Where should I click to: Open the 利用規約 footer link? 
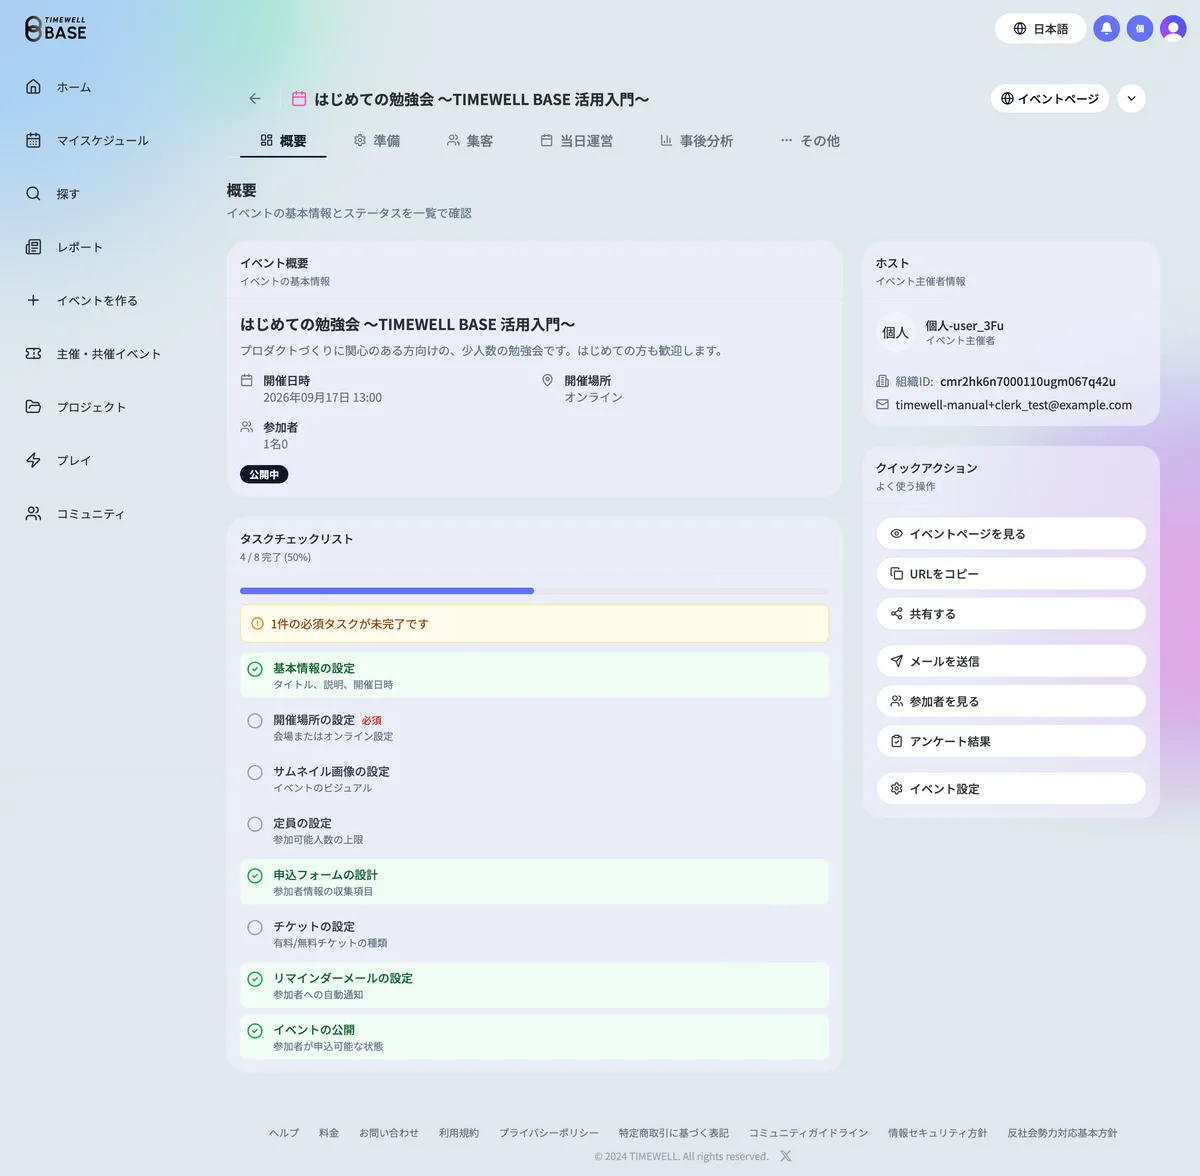tap(459, 1133)
